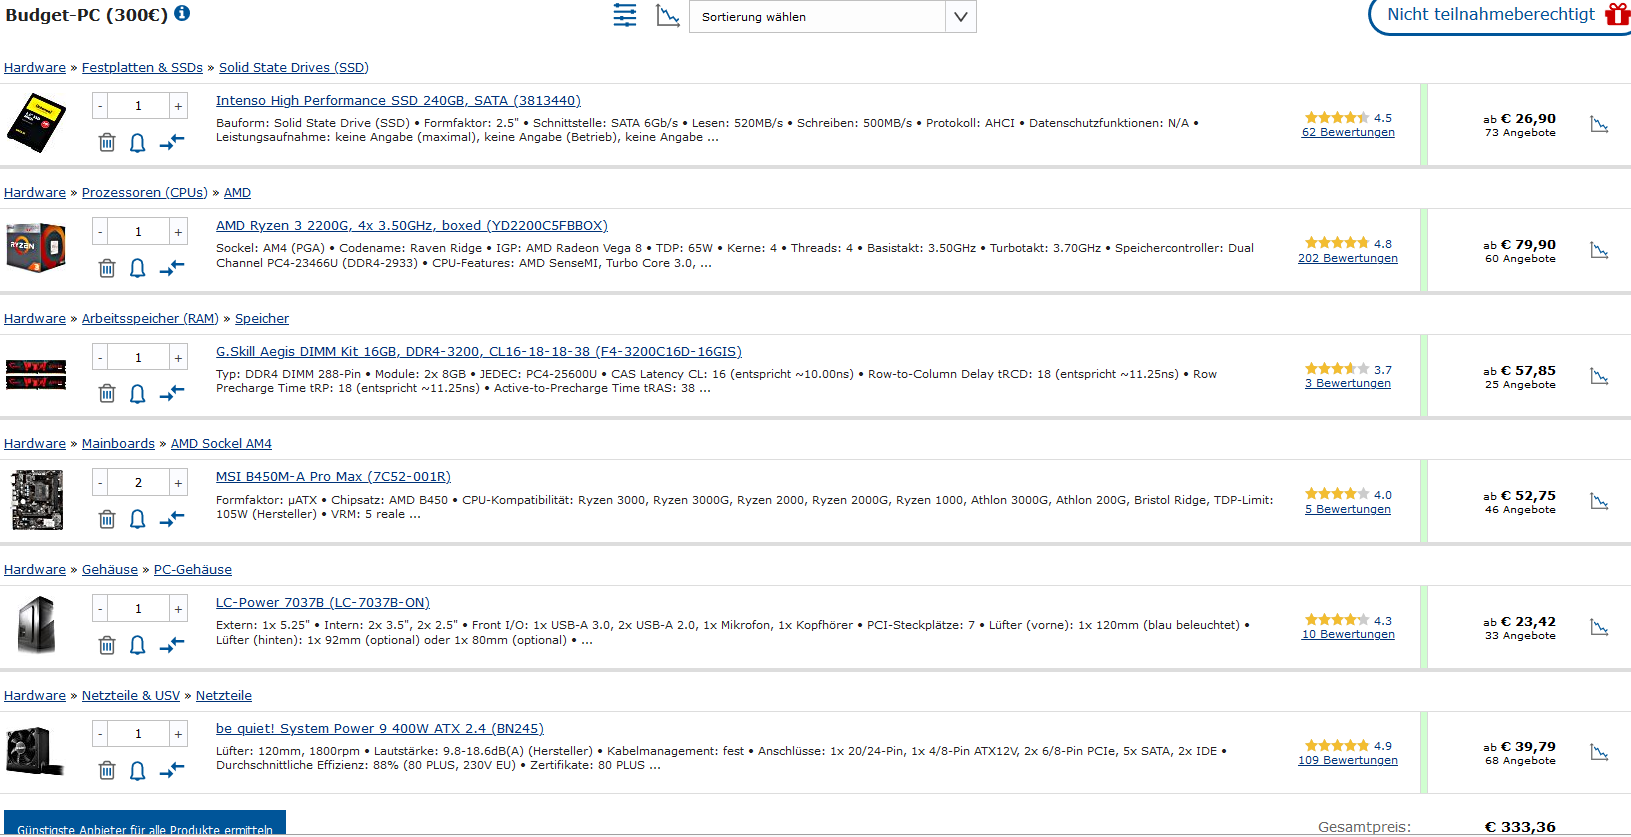Click compare arrows icon for MSI B450M-A
Image resolution: width=1631 pixels, height=837 pixels.
172,519
